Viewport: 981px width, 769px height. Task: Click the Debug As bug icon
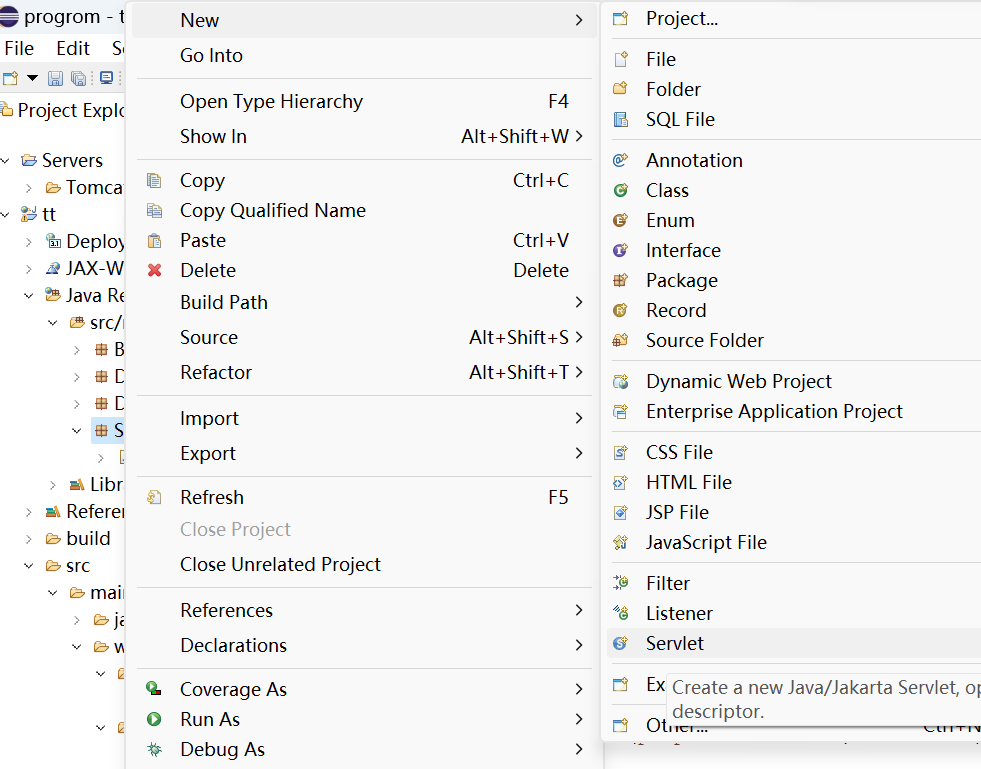point(154,749)
